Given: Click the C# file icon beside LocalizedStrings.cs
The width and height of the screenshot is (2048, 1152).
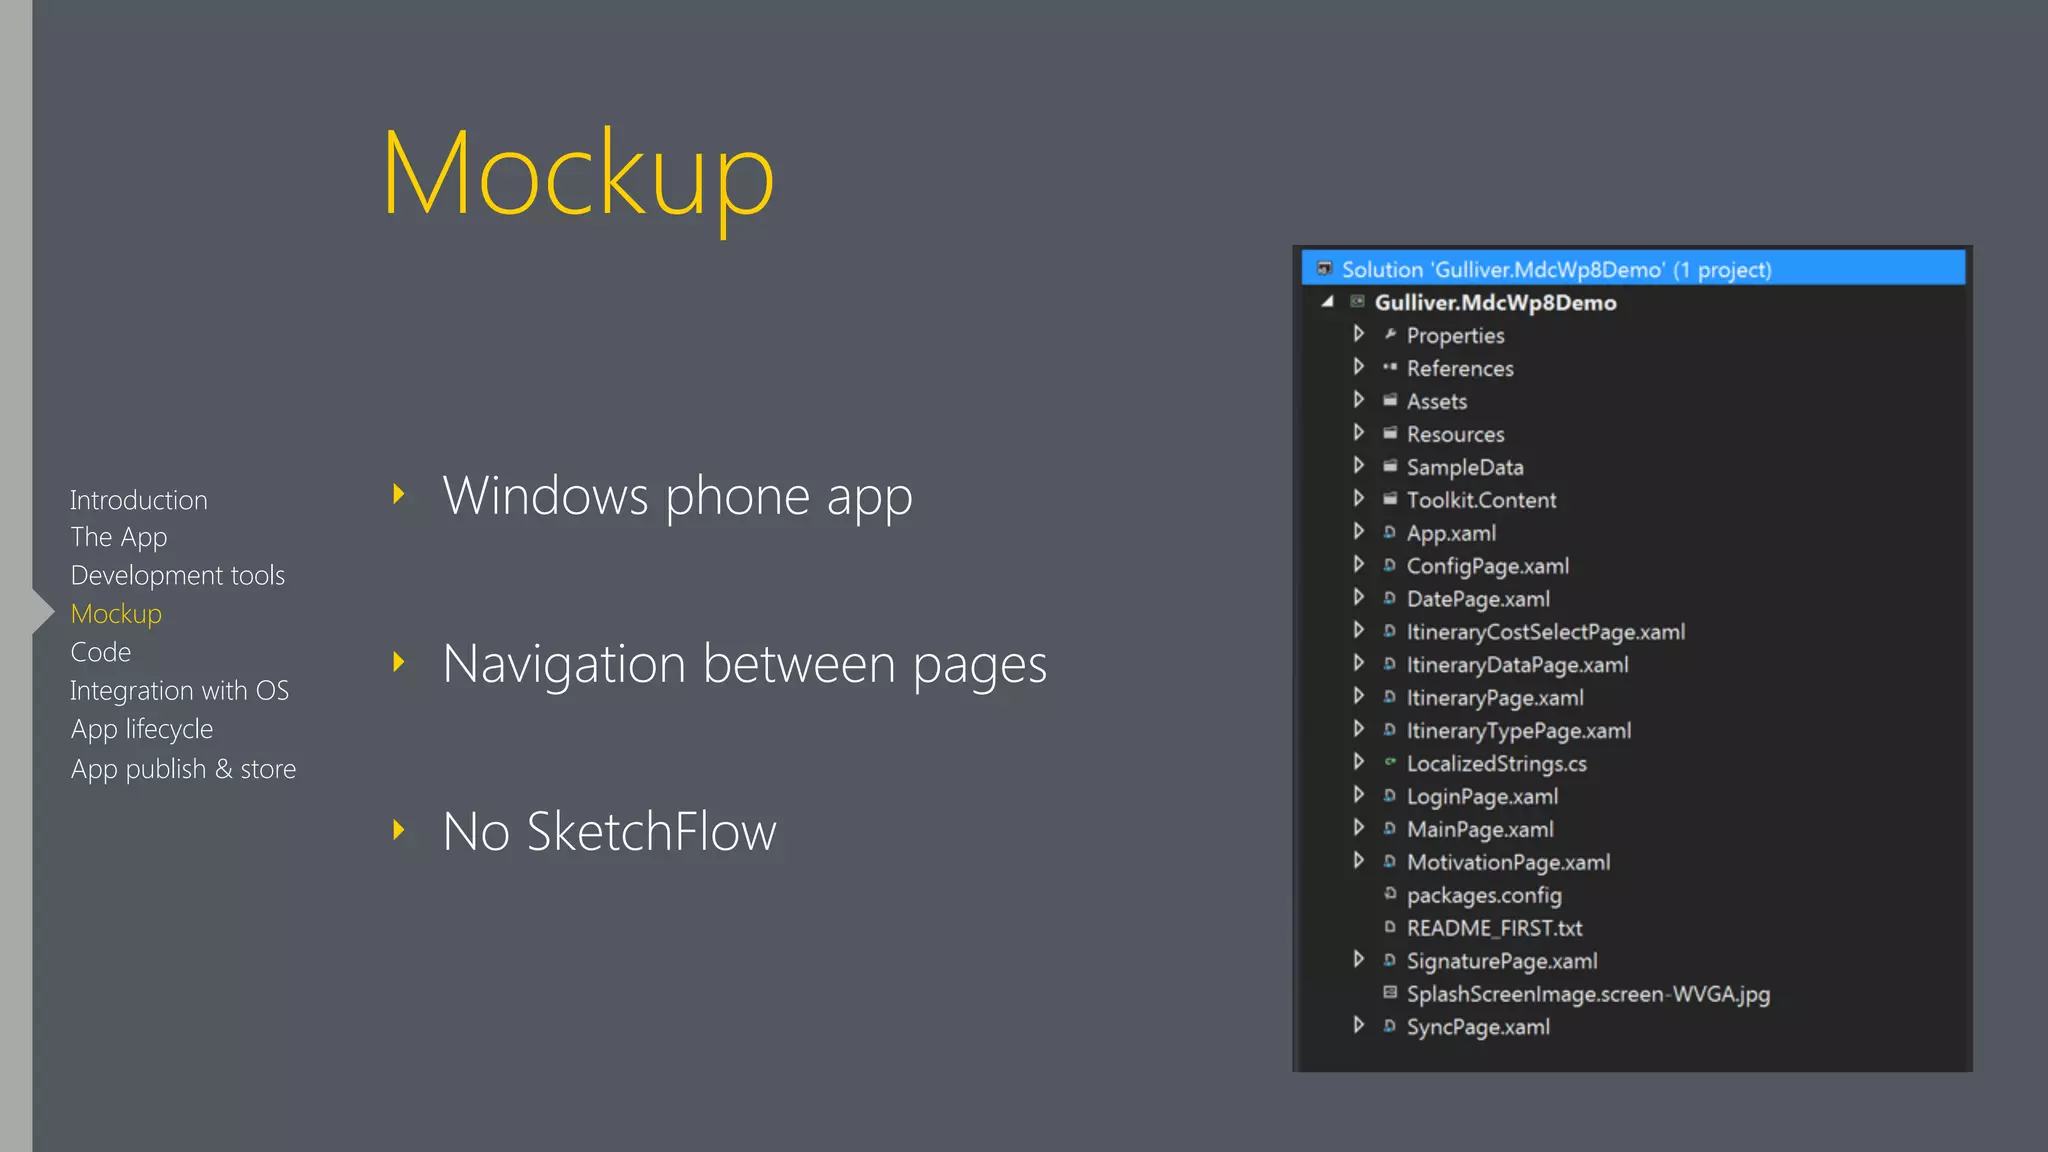Looking at the screenshot, I should click(x=1390, y=762).
